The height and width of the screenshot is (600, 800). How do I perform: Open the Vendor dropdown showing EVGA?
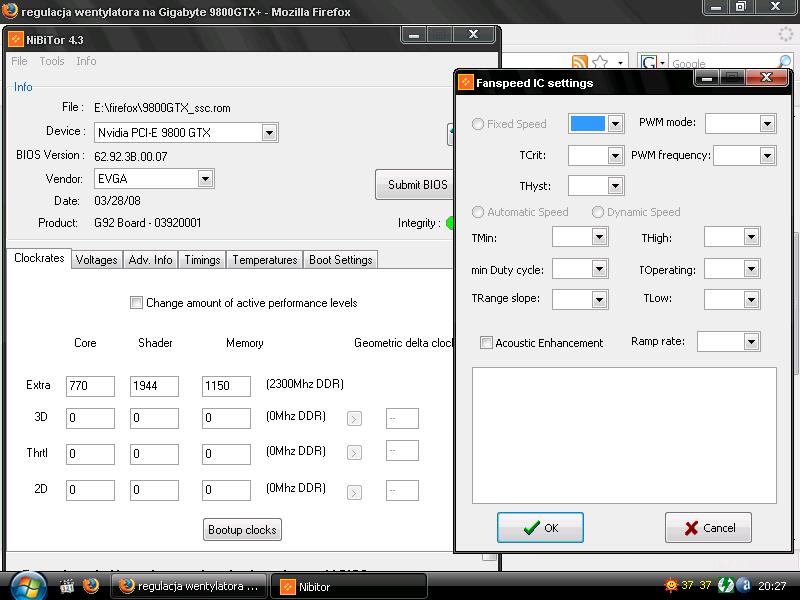(x=205, y=179)
